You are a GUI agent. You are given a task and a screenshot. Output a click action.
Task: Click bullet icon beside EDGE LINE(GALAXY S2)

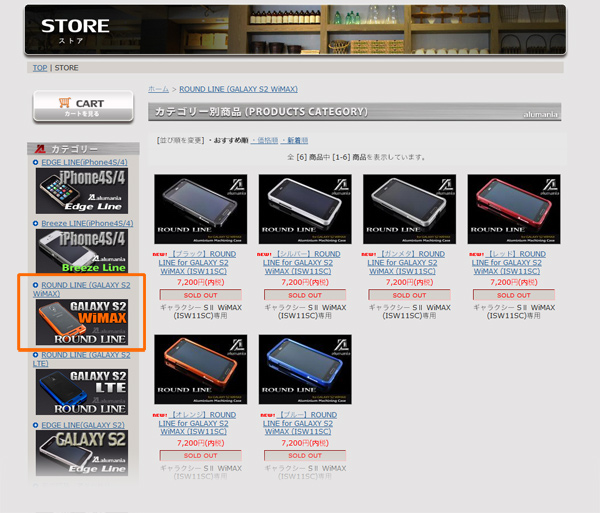click(x=36, y=425)
